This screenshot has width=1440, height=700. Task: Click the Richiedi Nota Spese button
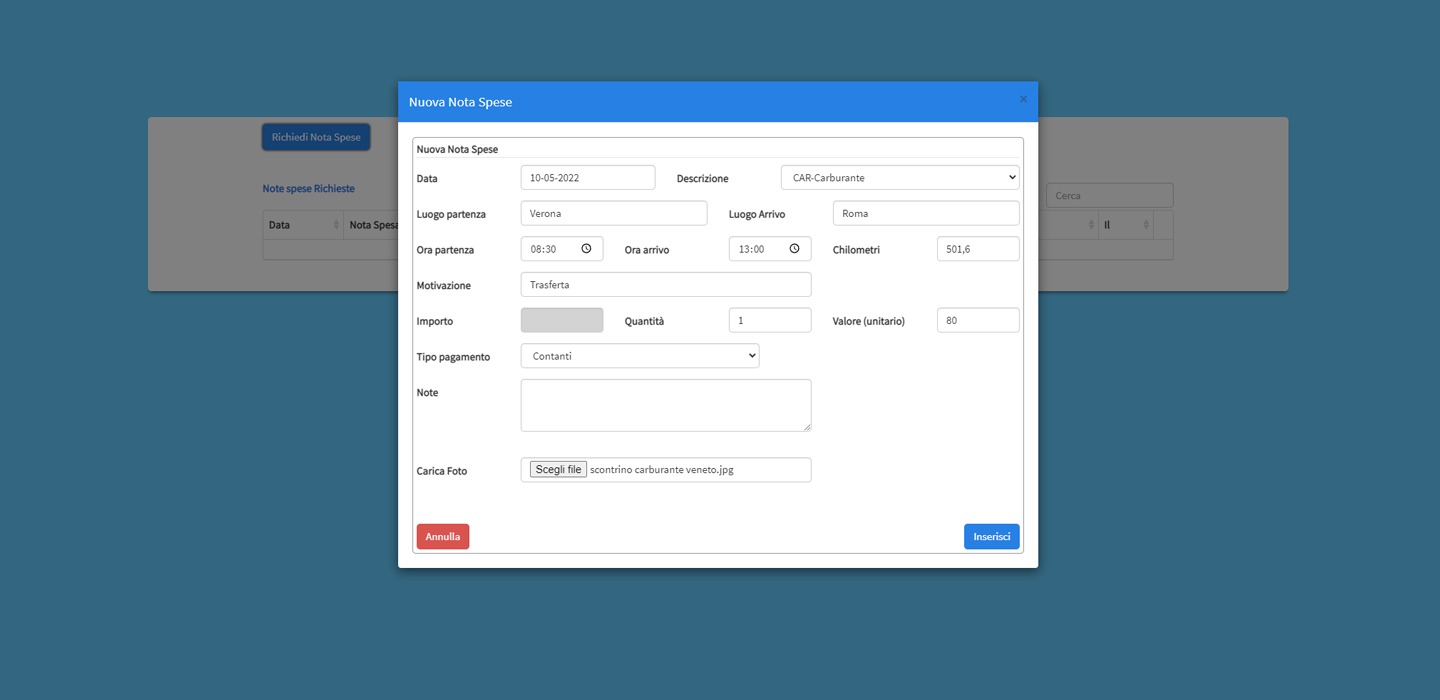point(316,137)
